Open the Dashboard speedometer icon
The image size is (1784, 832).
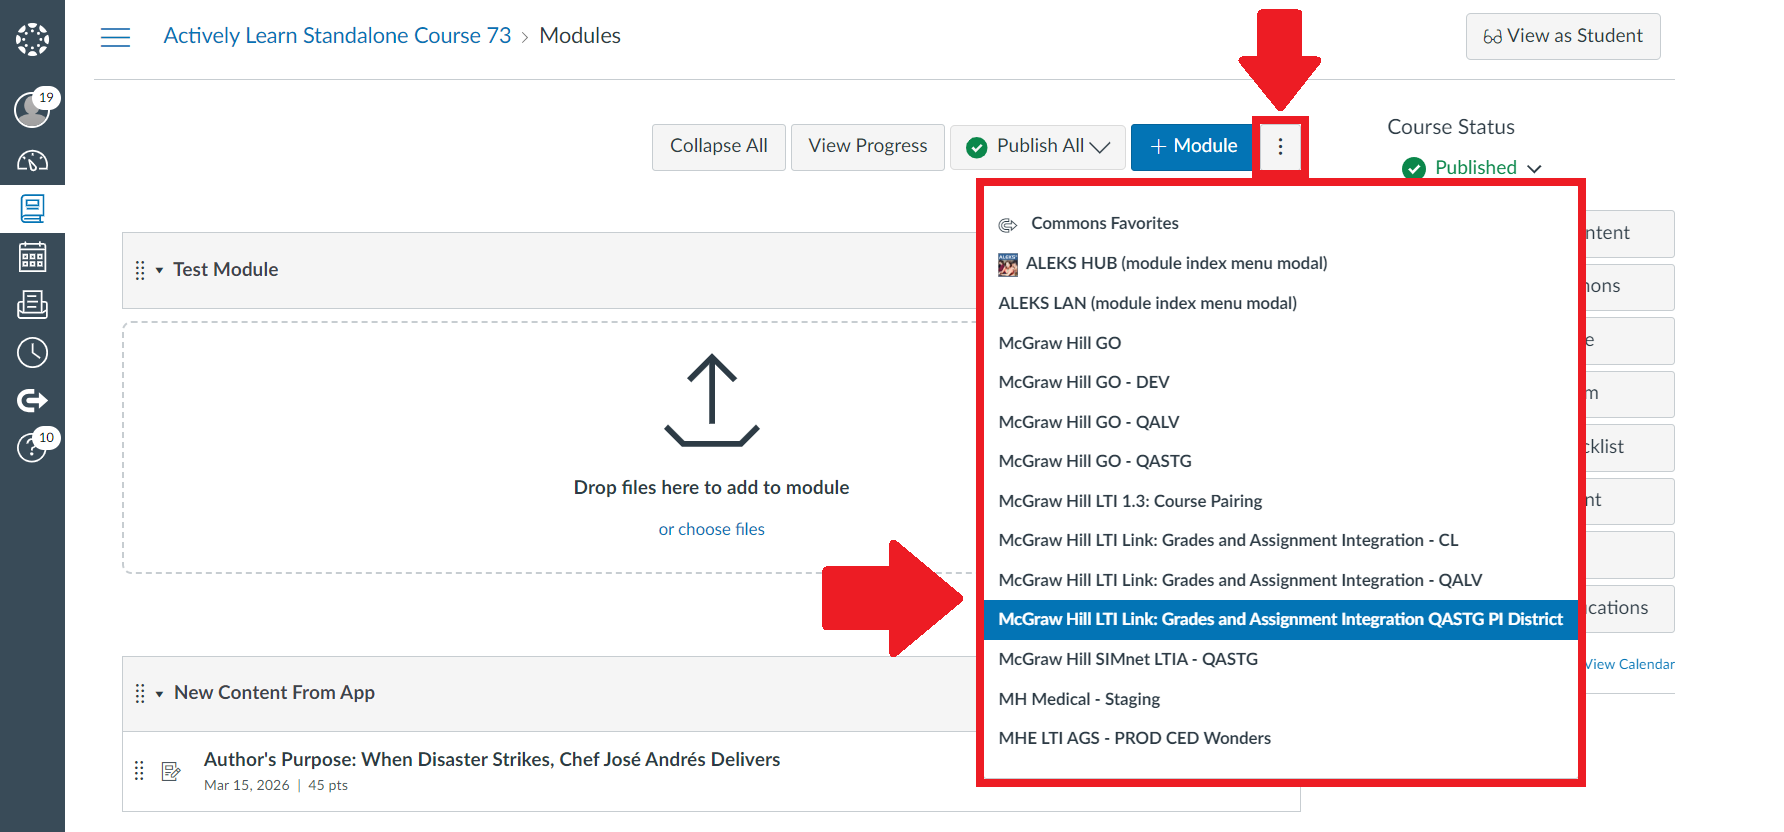32,160
